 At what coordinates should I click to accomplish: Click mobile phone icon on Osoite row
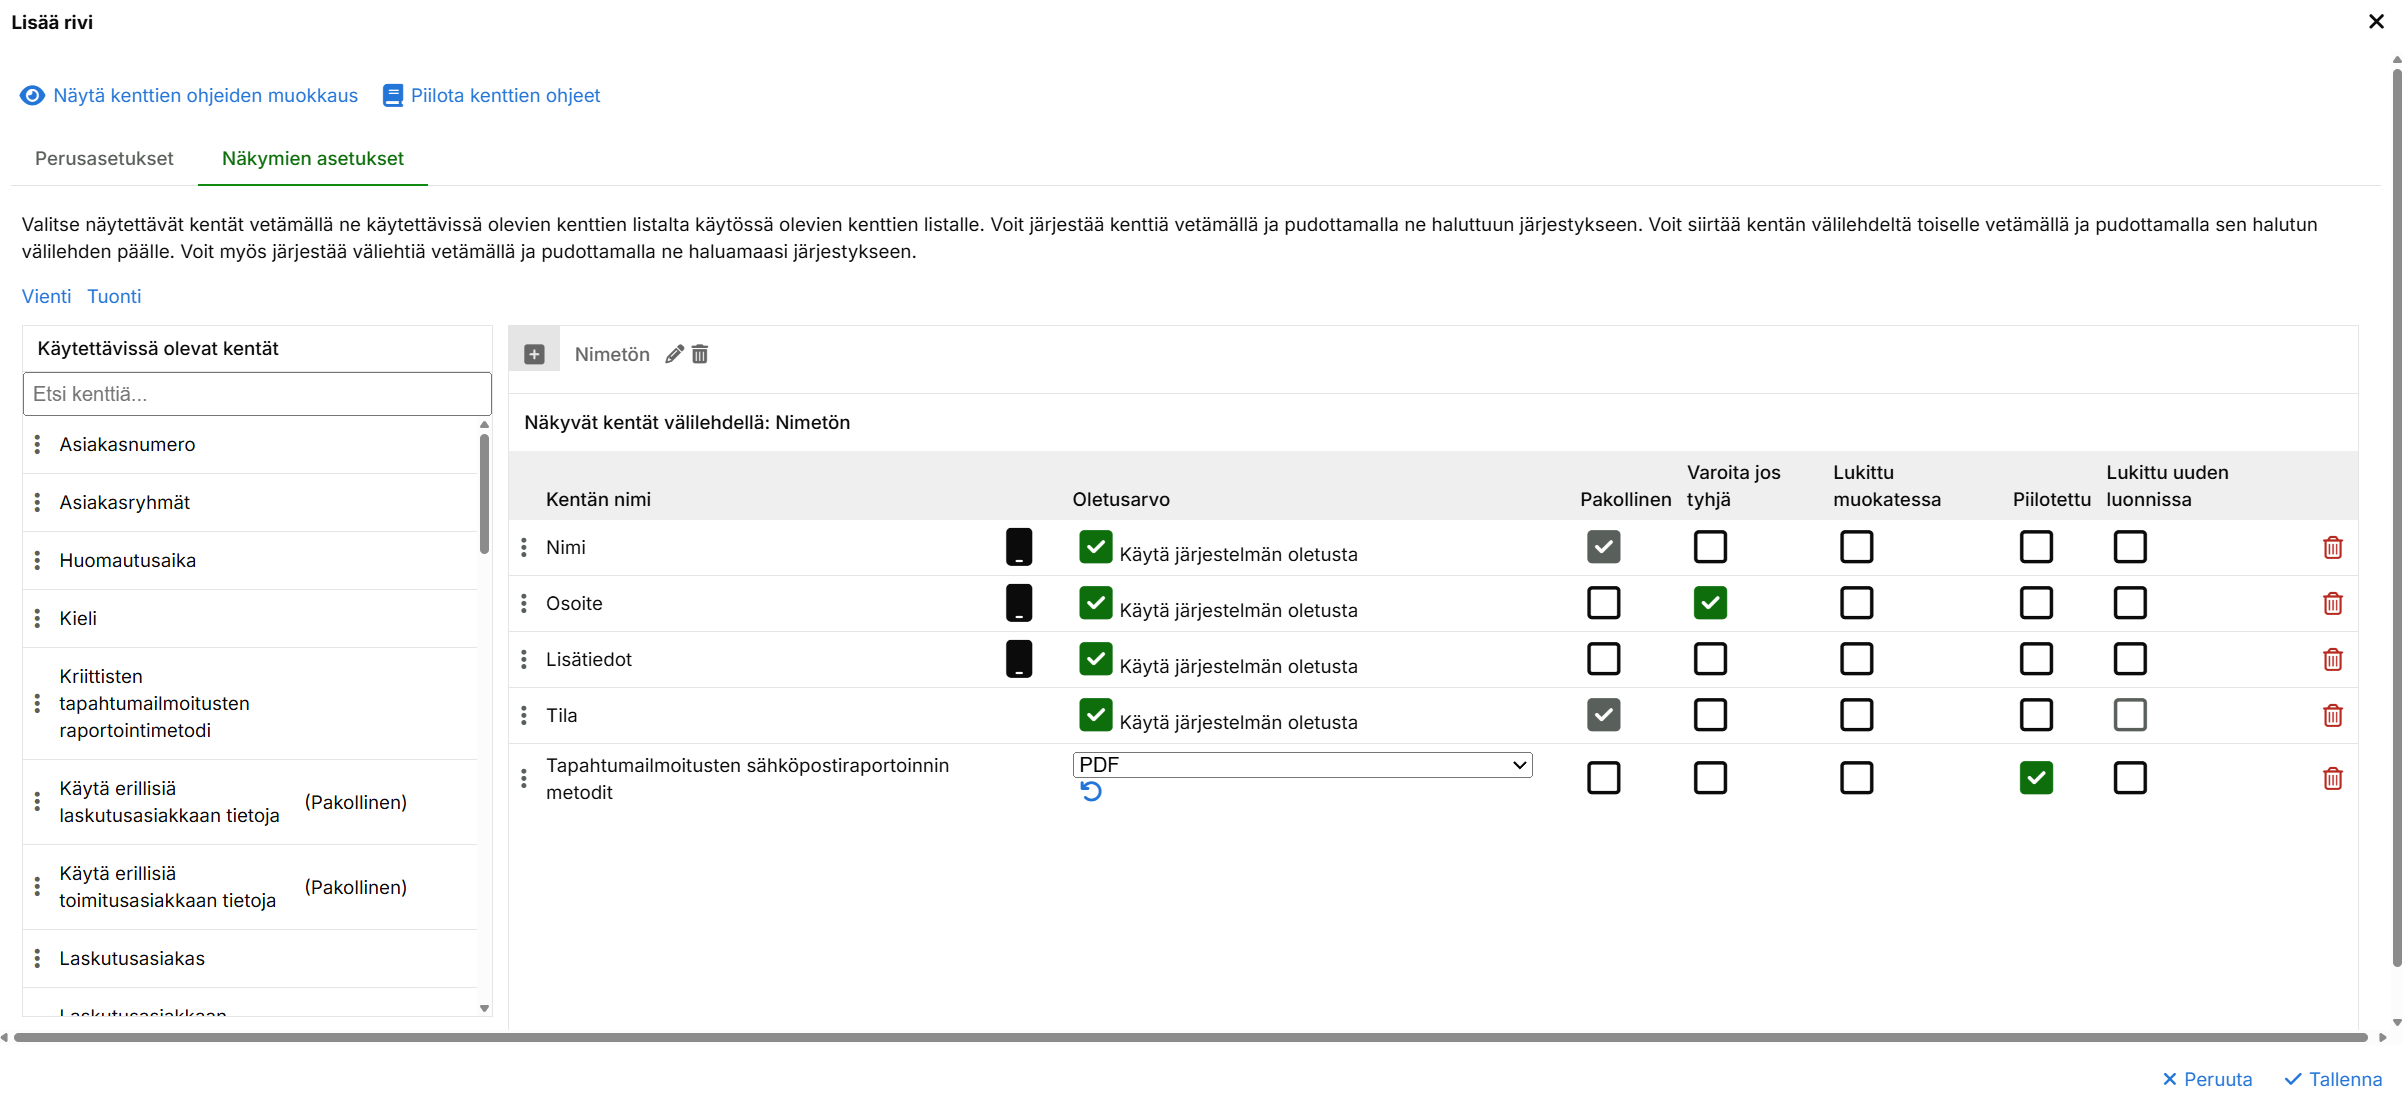pos(1018,603)
